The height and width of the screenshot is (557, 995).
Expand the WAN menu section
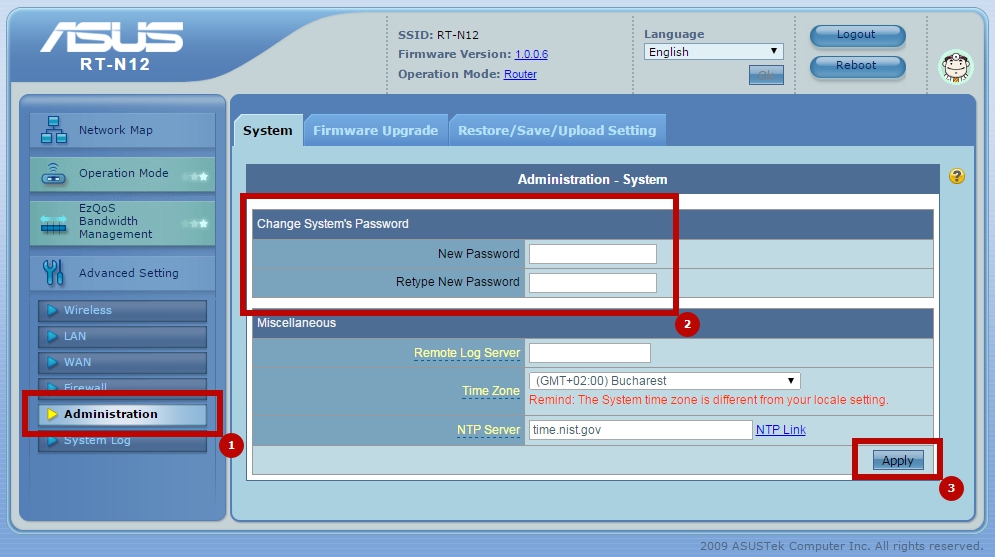coord(122,362)
